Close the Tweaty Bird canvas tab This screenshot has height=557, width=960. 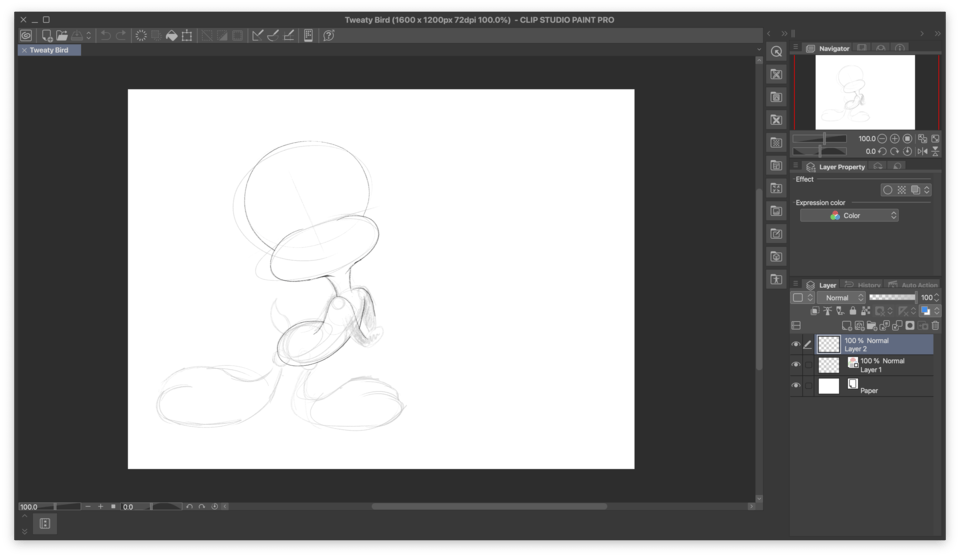click(x=24, y=50)
